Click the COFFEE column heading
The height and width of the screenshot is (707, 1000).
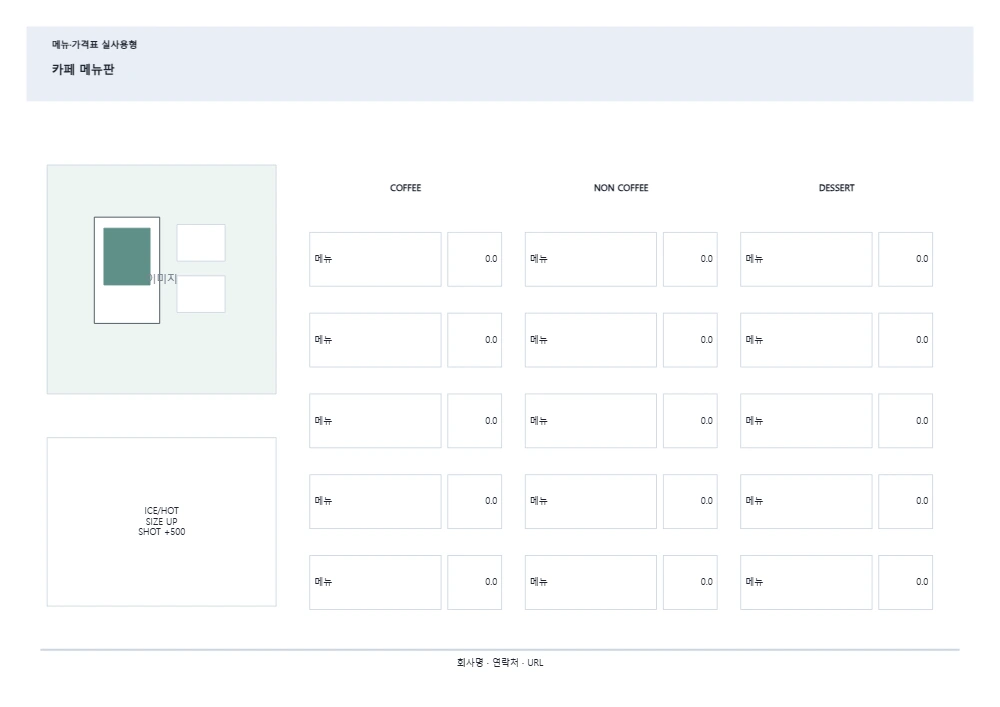406,187
